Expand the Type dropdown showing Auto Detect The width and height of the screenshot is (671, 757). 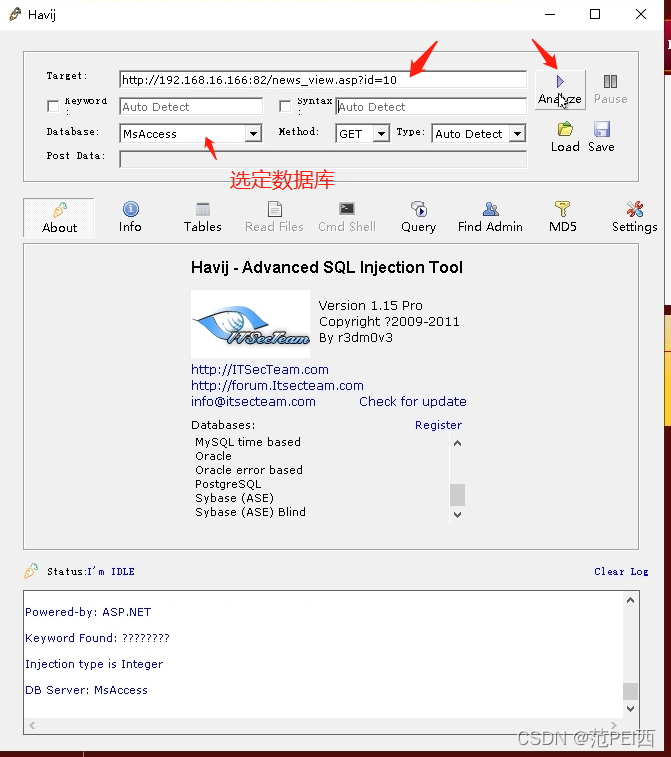[x=517, y=134]
